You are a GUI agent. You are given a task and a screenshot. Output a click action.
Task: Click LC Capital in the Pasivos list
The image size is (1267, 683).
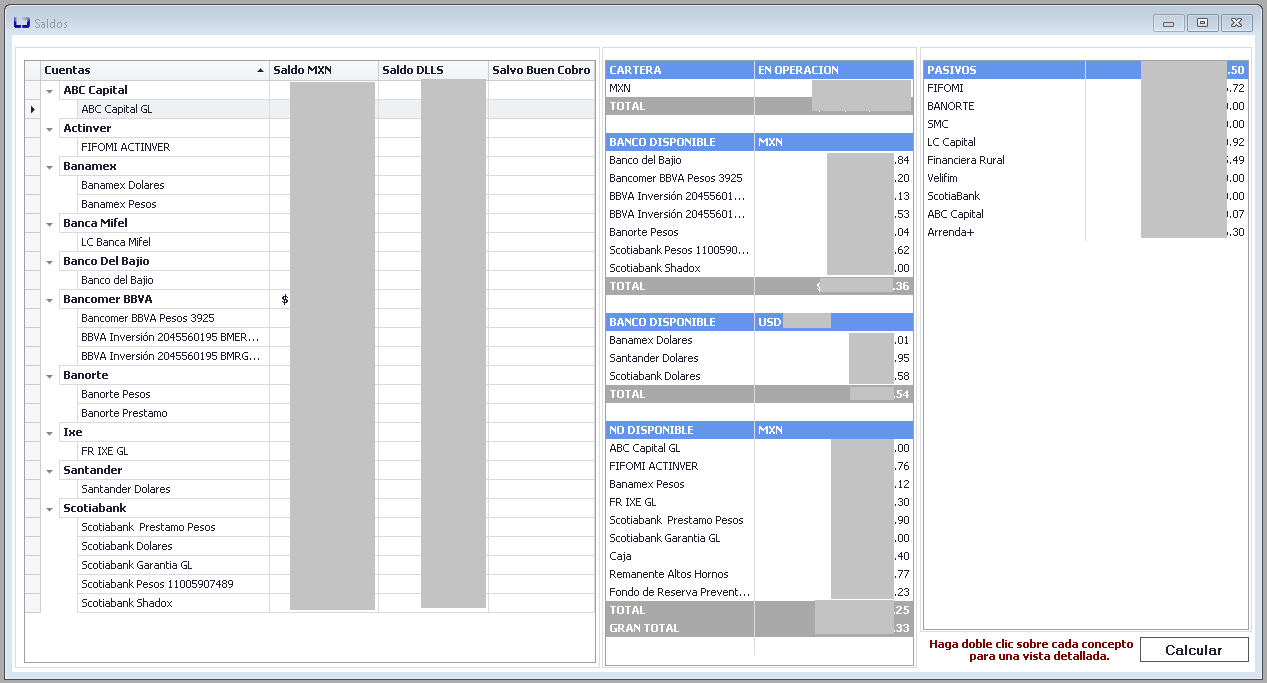1086,142
